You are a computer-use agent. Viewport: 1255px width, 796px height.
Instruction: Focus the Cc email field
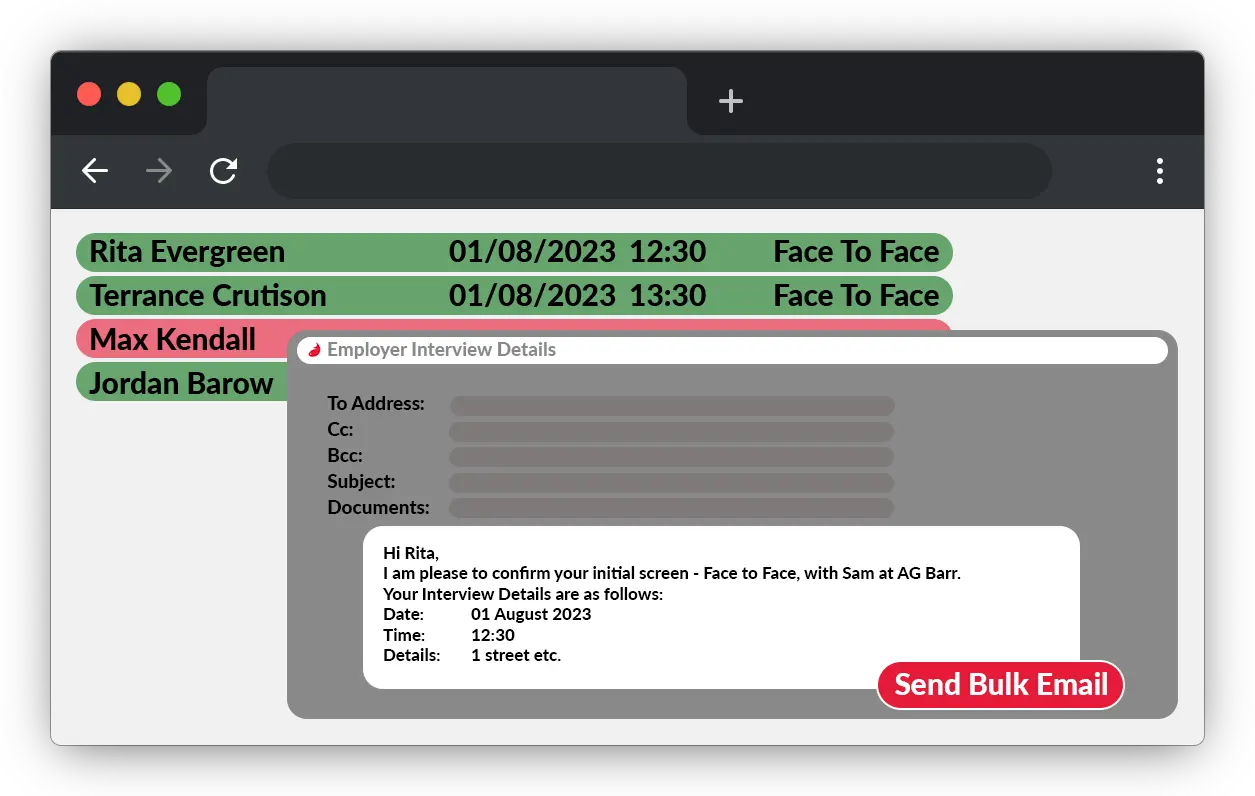click(671, 431)
